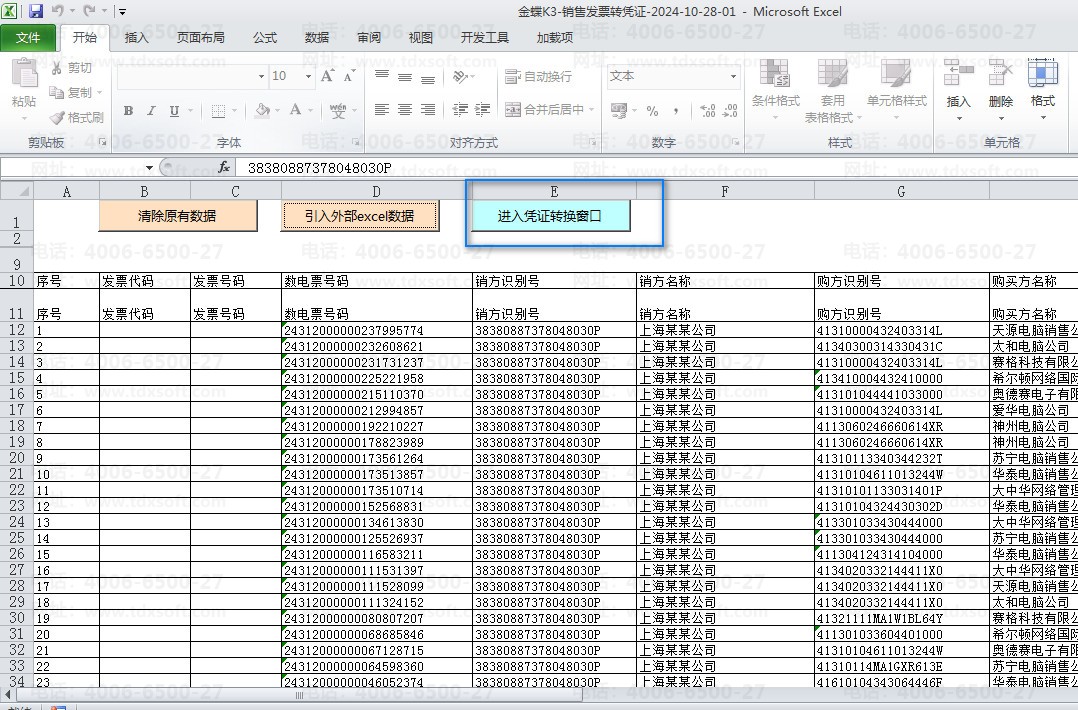Toggle bold formatting
This screenshot has width=1078, height=710.
pyautogui.click(x=129, y=111)
